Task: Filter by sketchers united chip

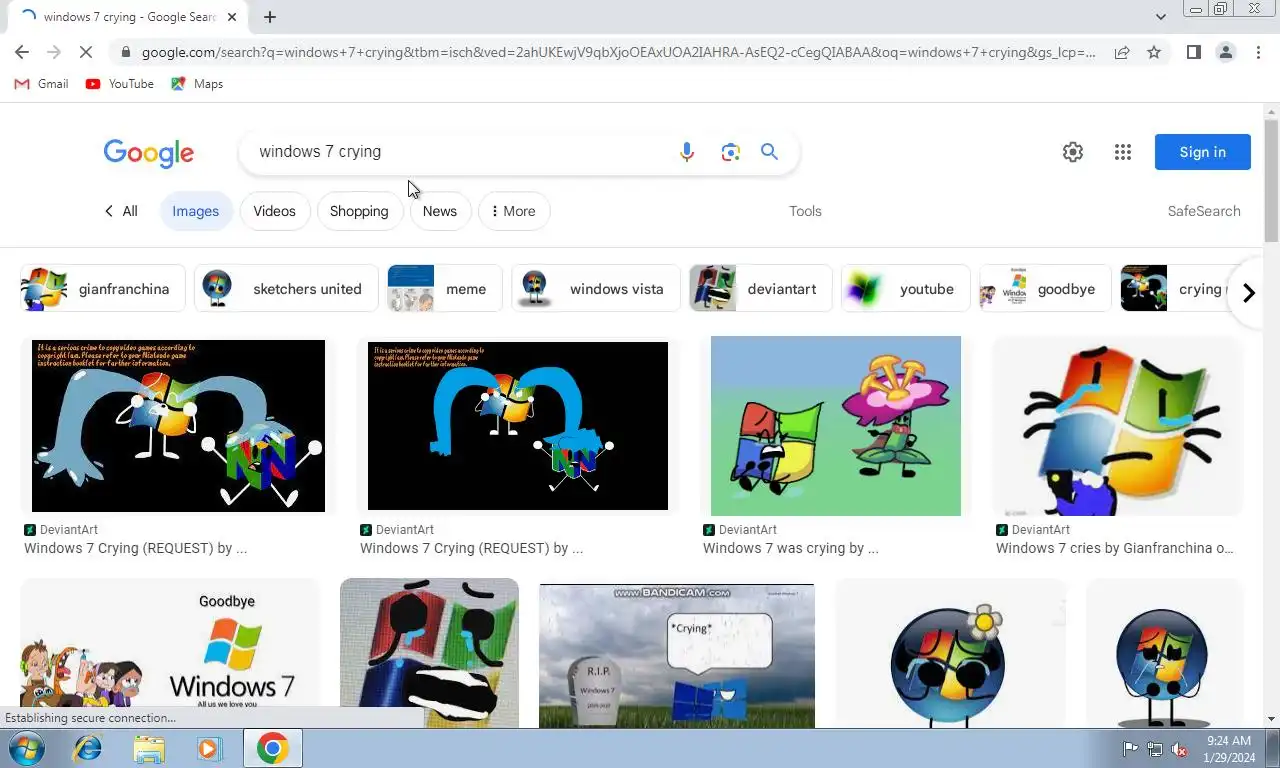Action: pos(286,289)
